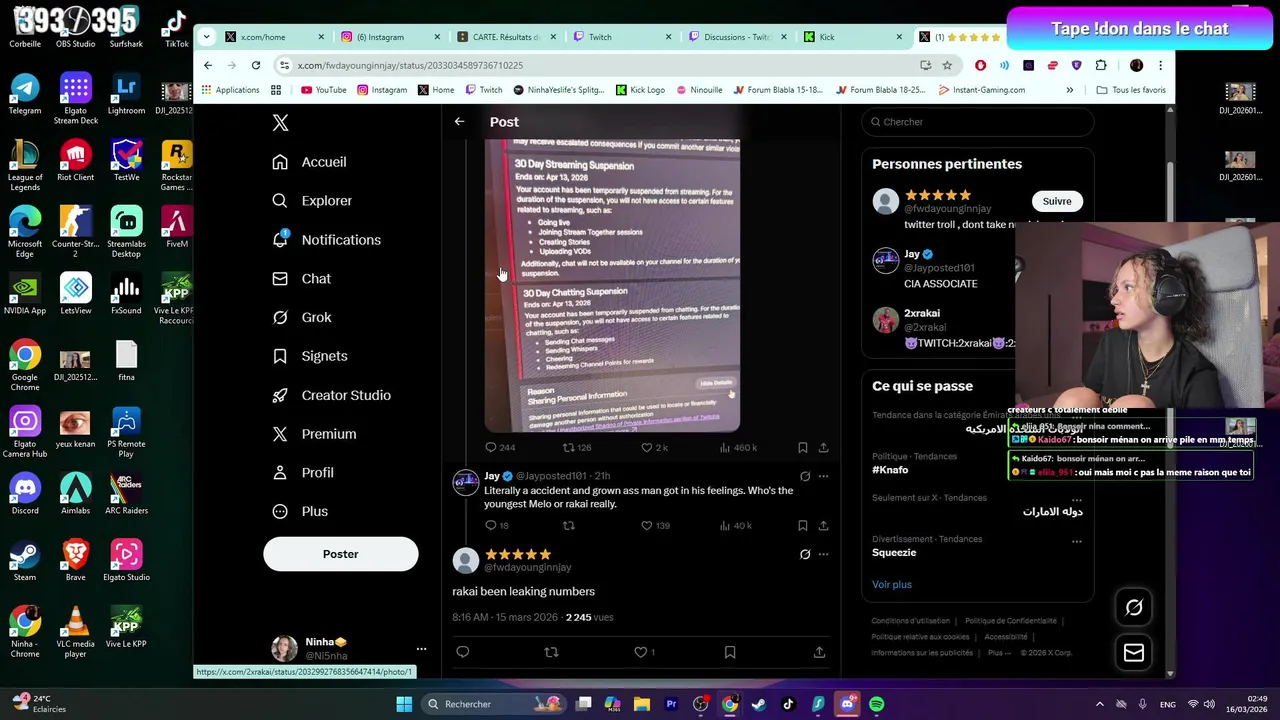The width and height of the screenshot is (1280, 720).
Task: Open Ninha account menu three dots
Action: [x=421, y=649]
